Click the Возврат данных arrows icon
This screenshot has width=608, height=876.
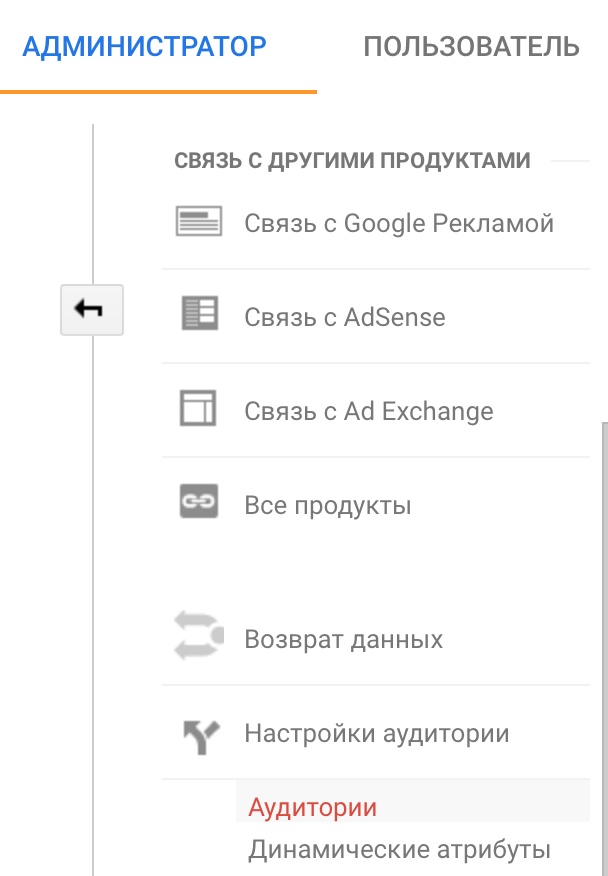click(198, 638)
